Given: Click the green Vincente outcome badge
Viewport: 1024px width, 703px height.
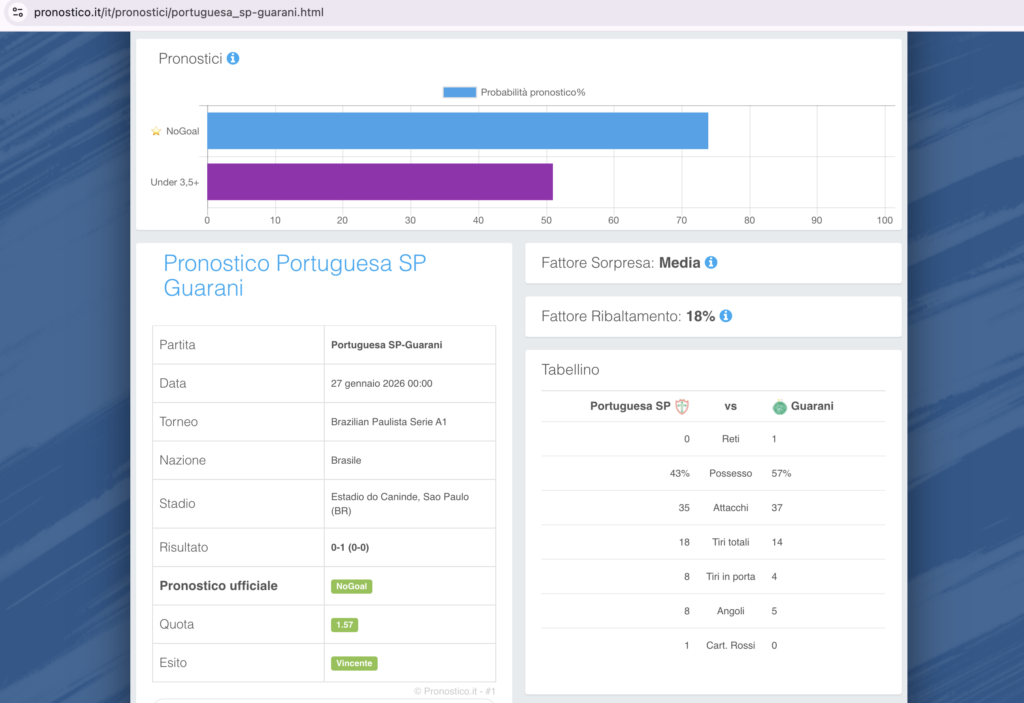Looking at the screenshot, I should (x=354, y=663).
